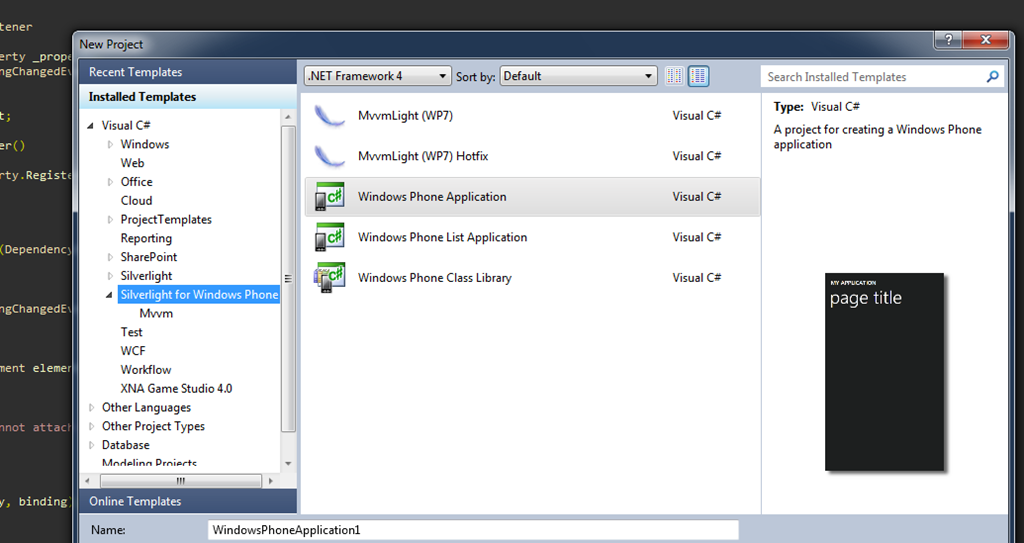
Task: Open the Recent Templates section
Action: (187, 72)
